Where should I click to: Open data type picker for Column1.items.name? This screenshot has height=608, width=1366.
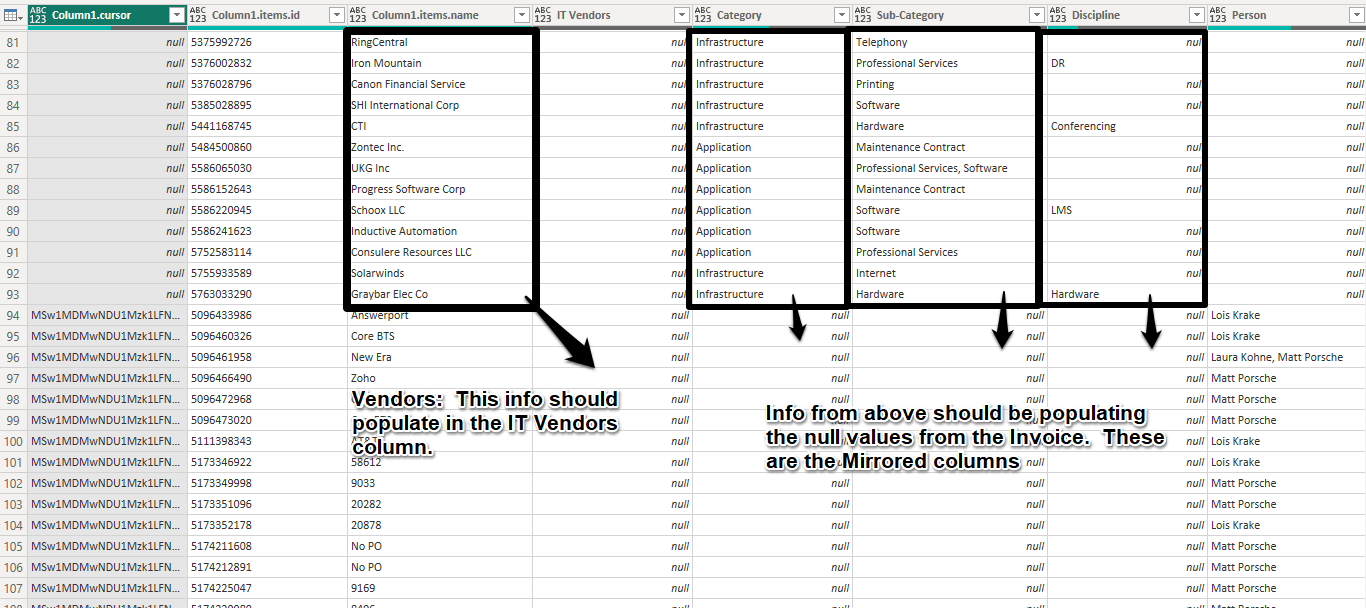coord(357,14)
